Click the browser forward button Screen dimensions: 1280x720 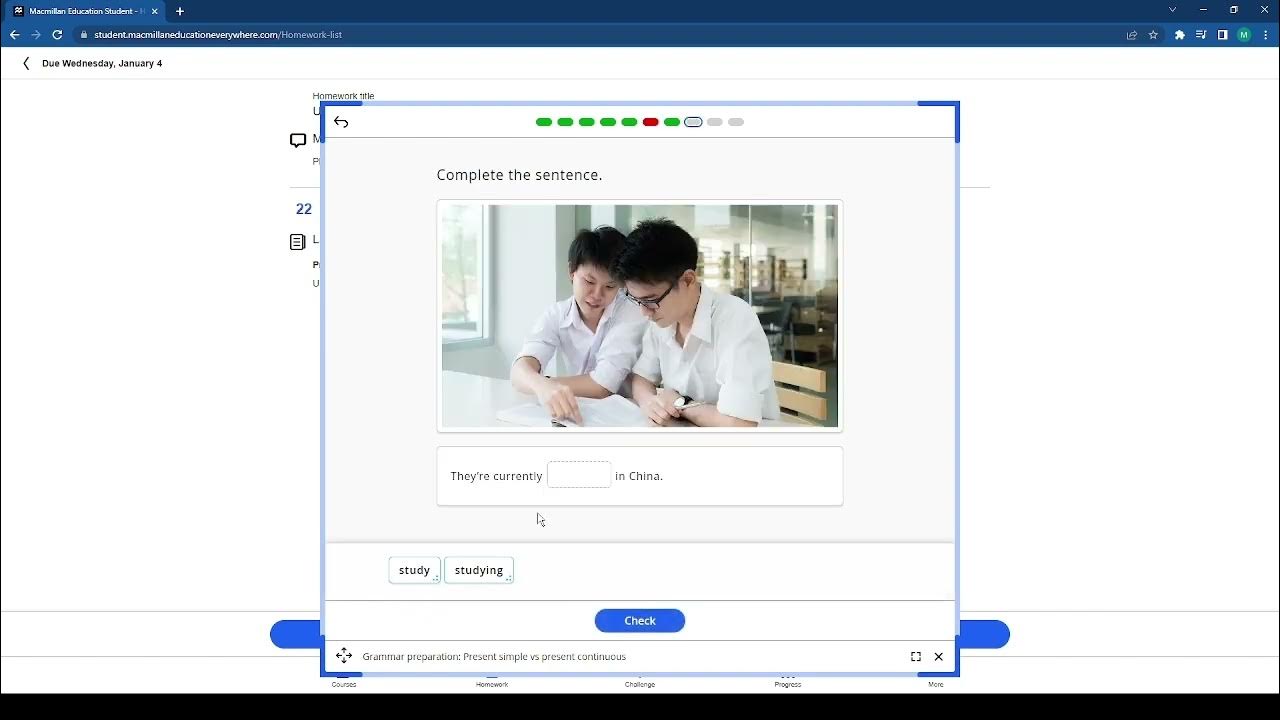(36, 35)
